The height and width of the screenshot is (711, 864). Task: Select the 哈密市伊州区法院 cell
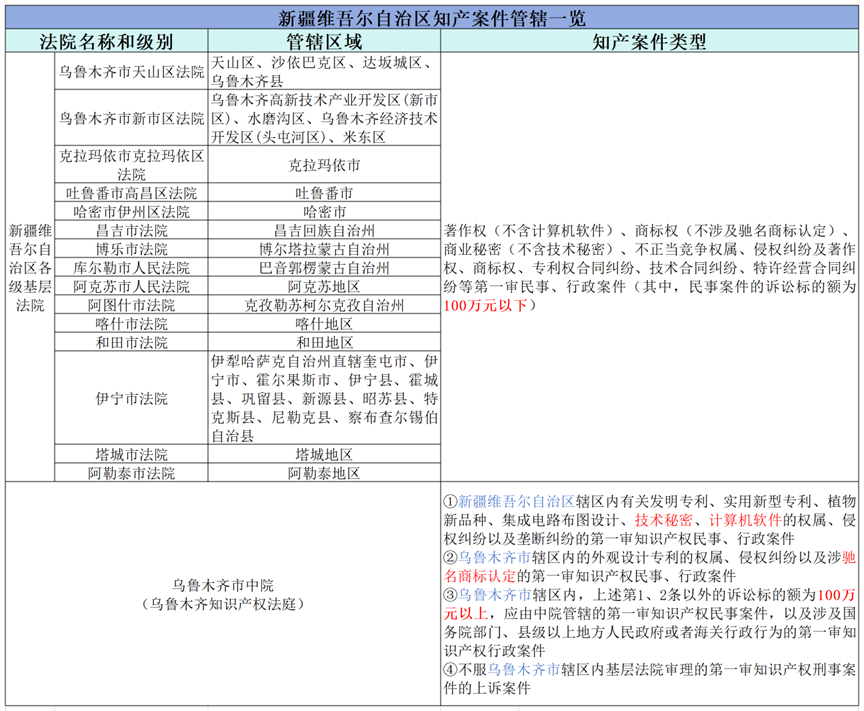click(131, 212)
